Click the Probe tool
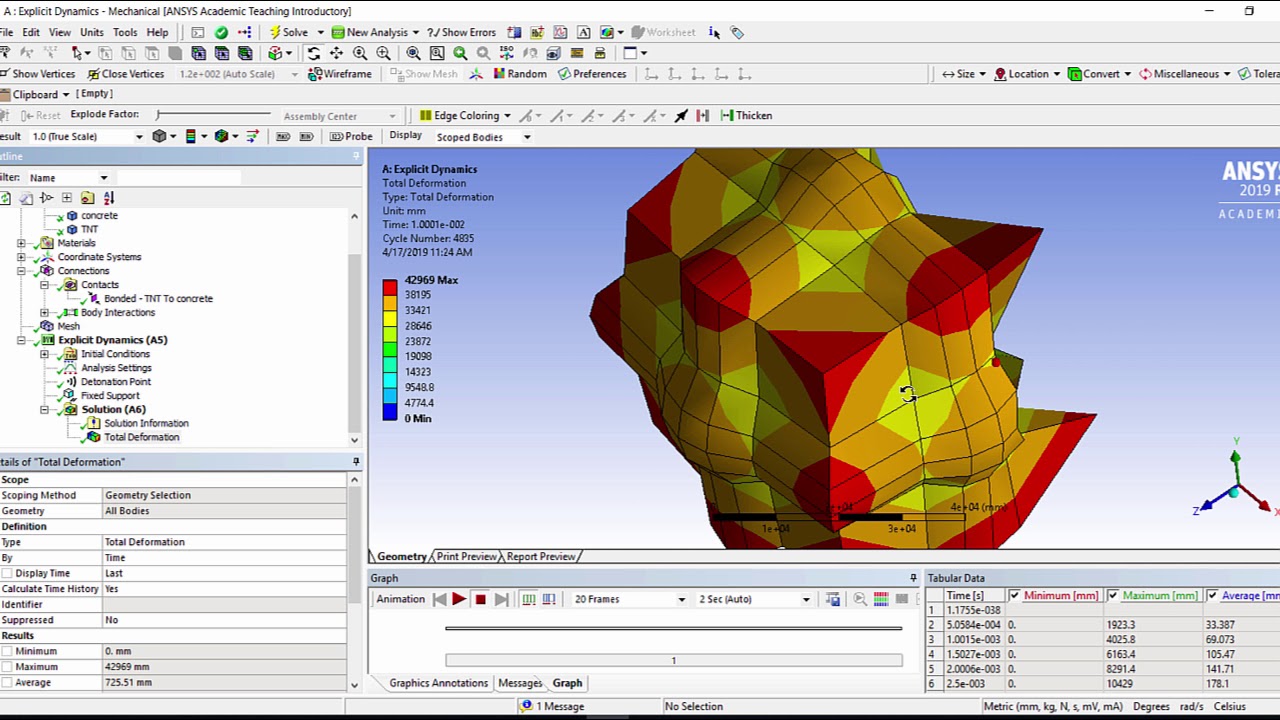The image size is (1280, 720). [351, 136]
